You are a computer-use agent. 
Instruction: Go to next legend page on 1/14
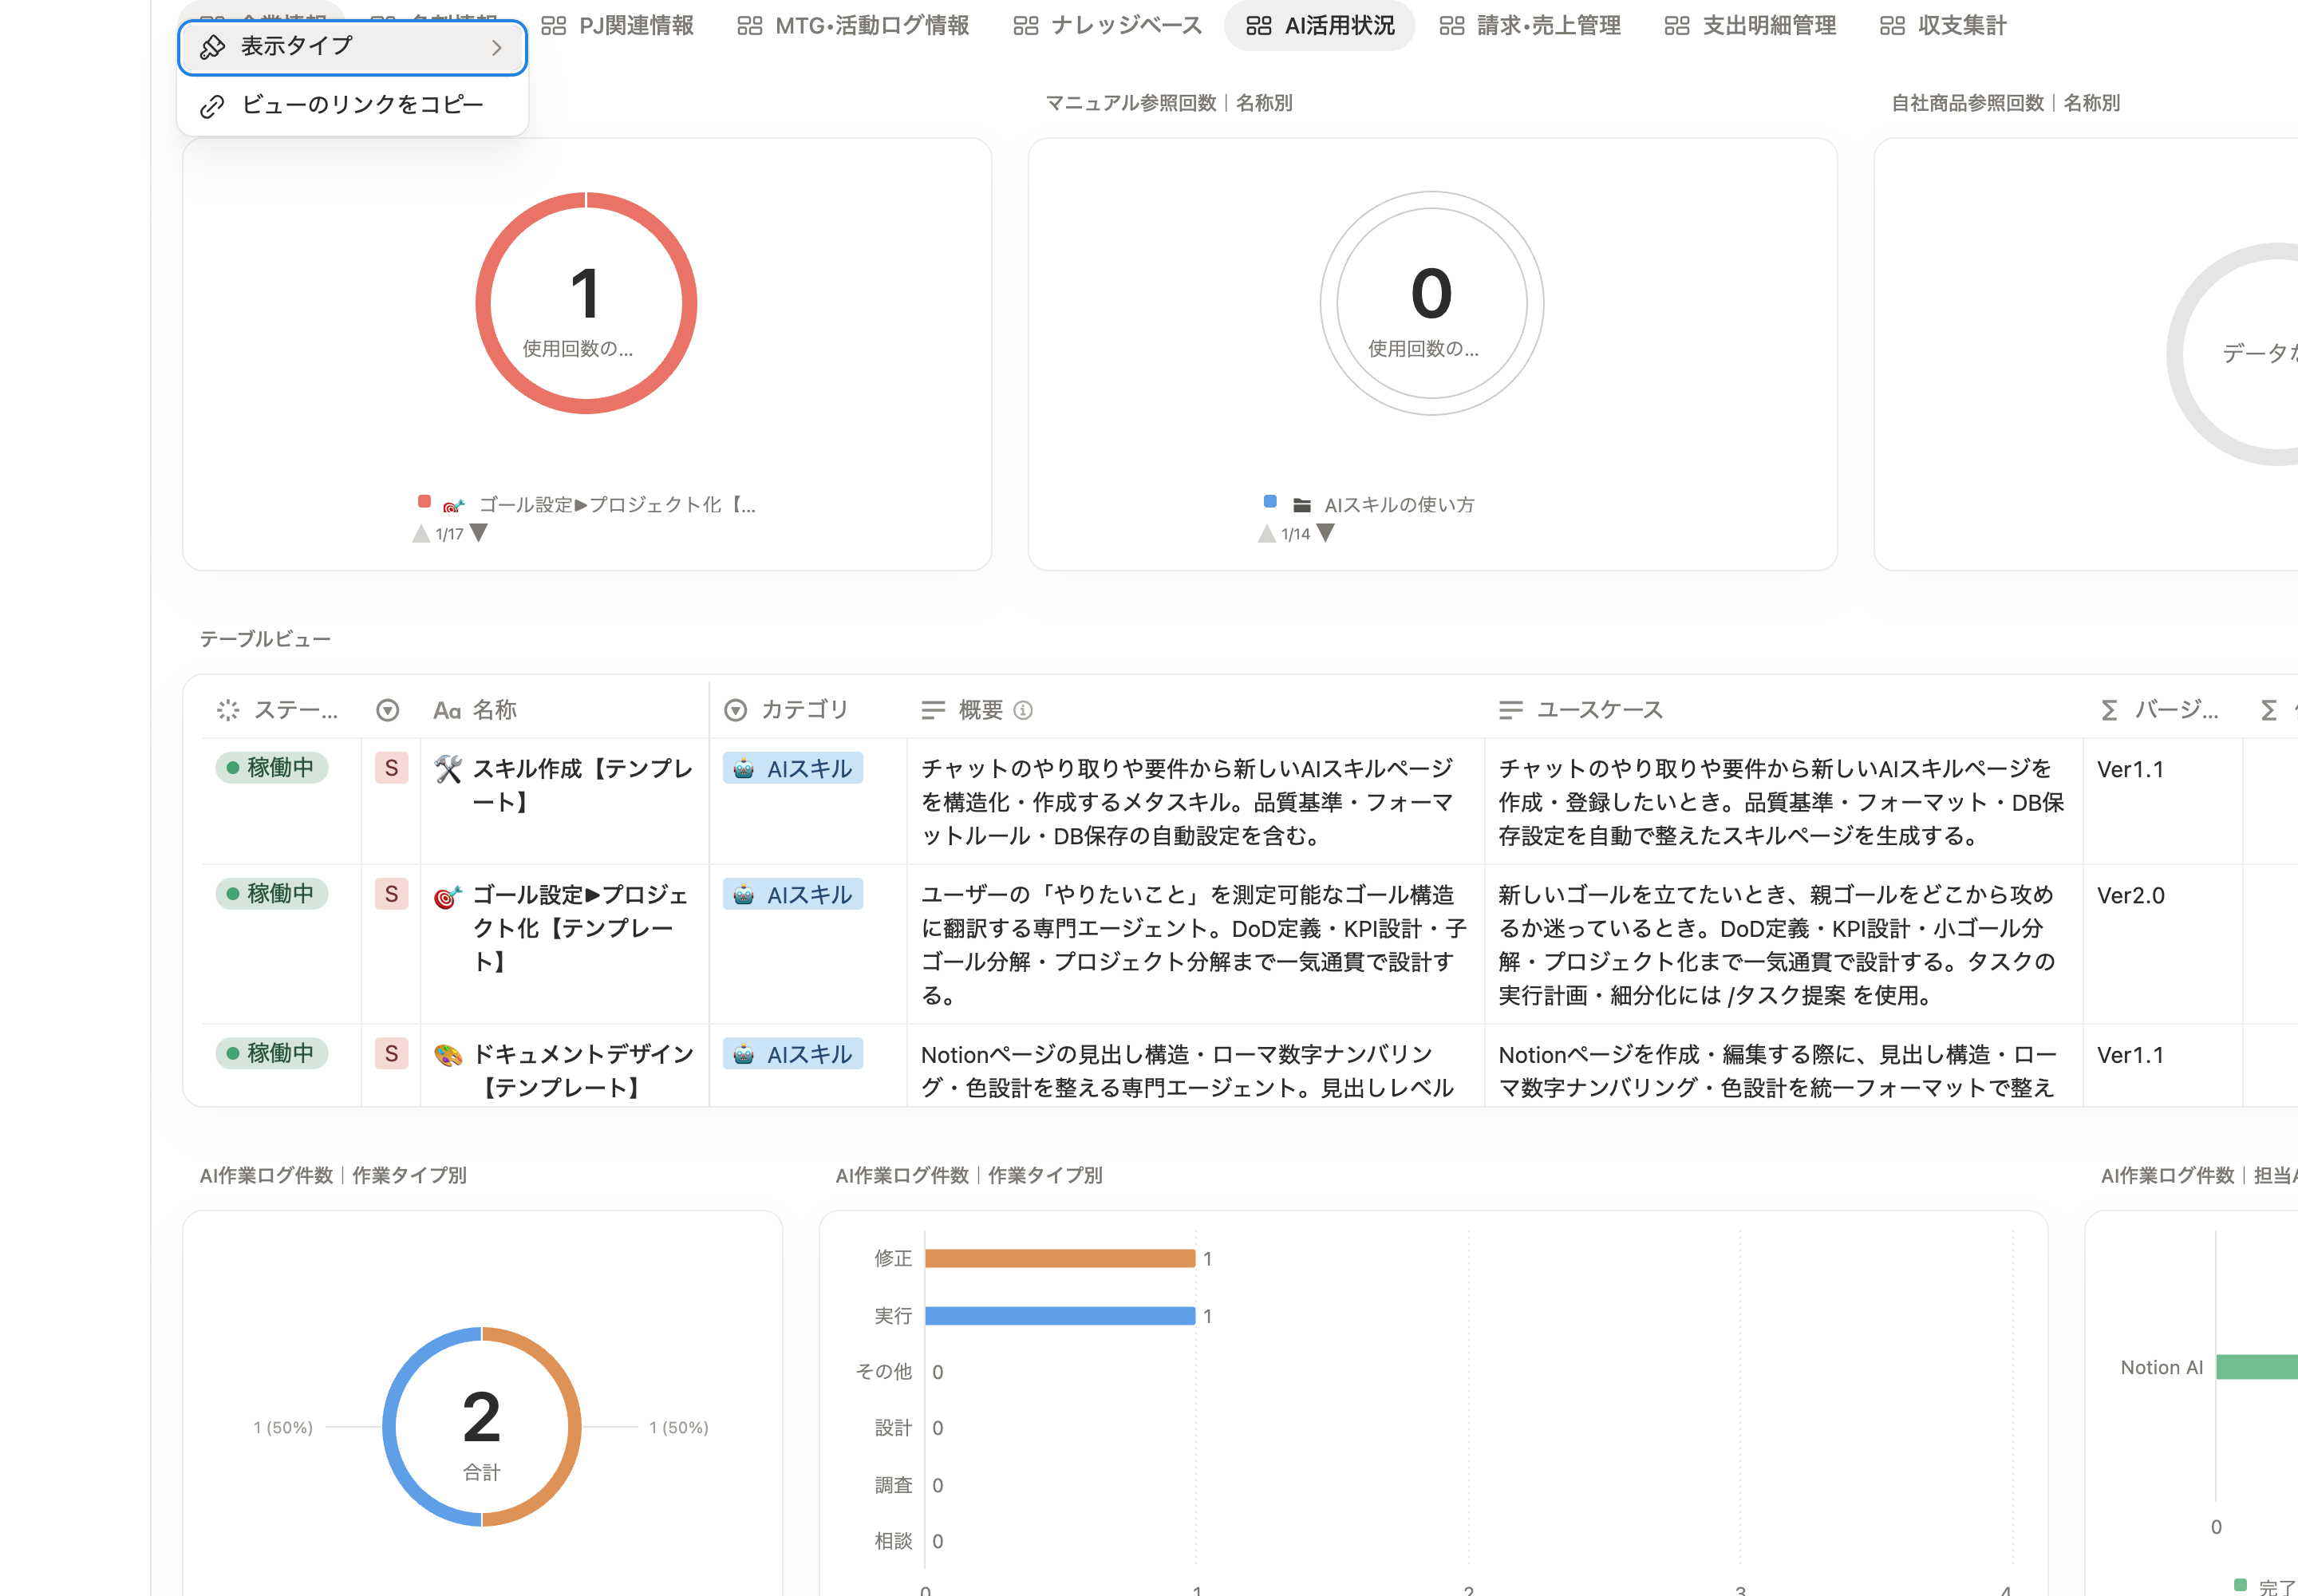1325,533
